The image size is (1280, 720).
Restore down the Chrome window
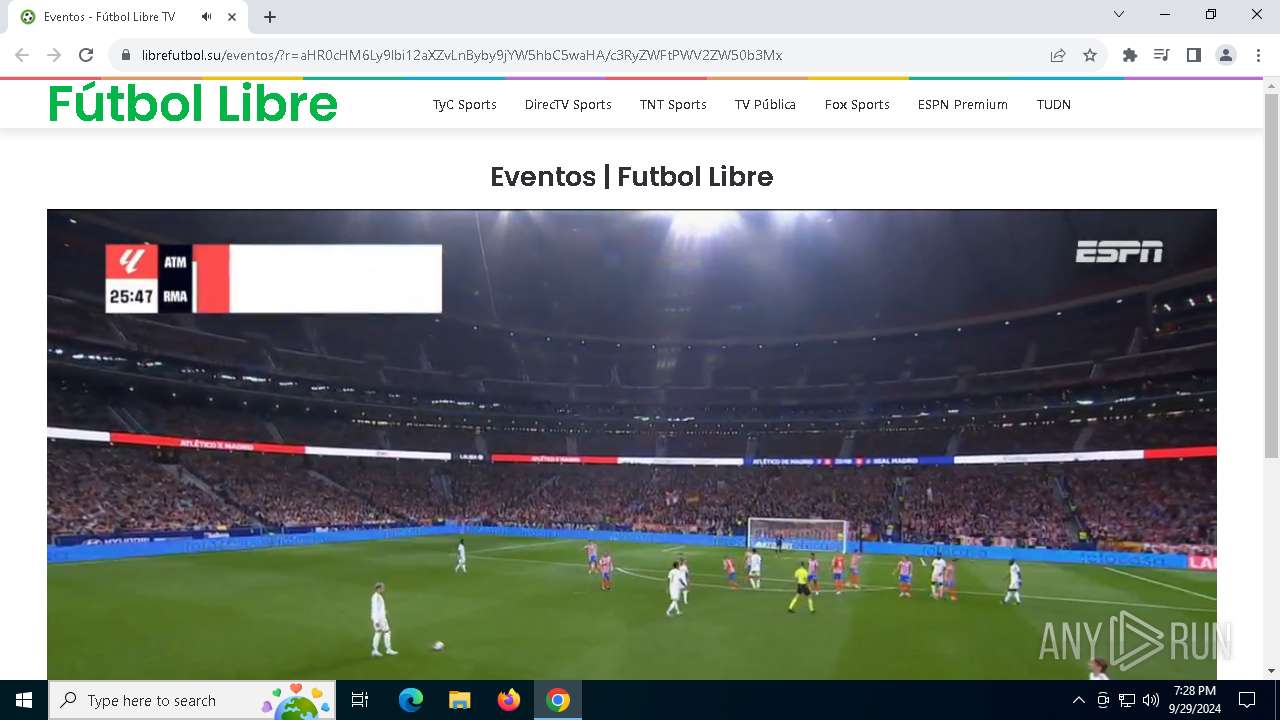pos(1211,15)
